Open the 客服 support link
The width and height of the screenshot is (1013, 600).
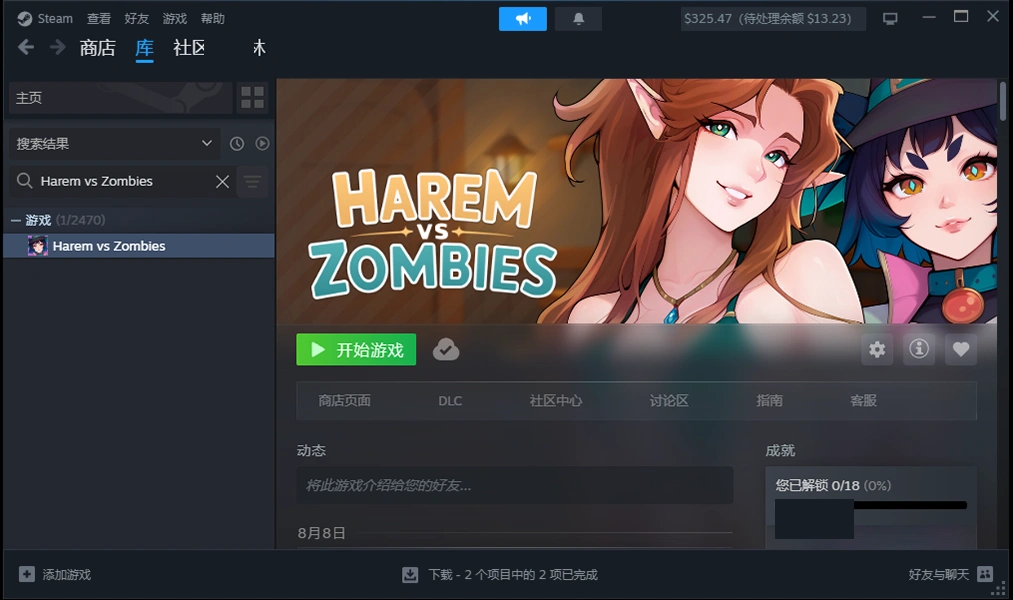[x=863, y=400]
